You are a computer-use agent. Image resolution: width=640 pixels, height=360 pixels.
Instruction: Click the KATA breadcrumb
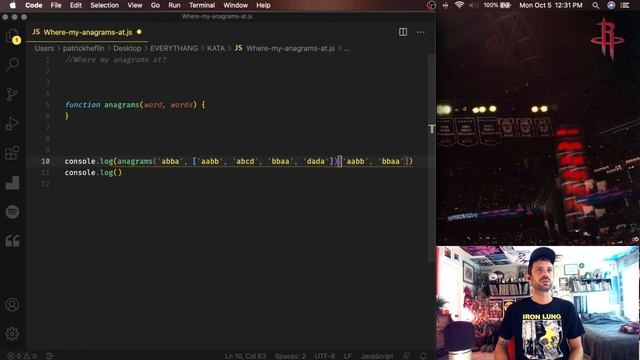click(216, 48)
